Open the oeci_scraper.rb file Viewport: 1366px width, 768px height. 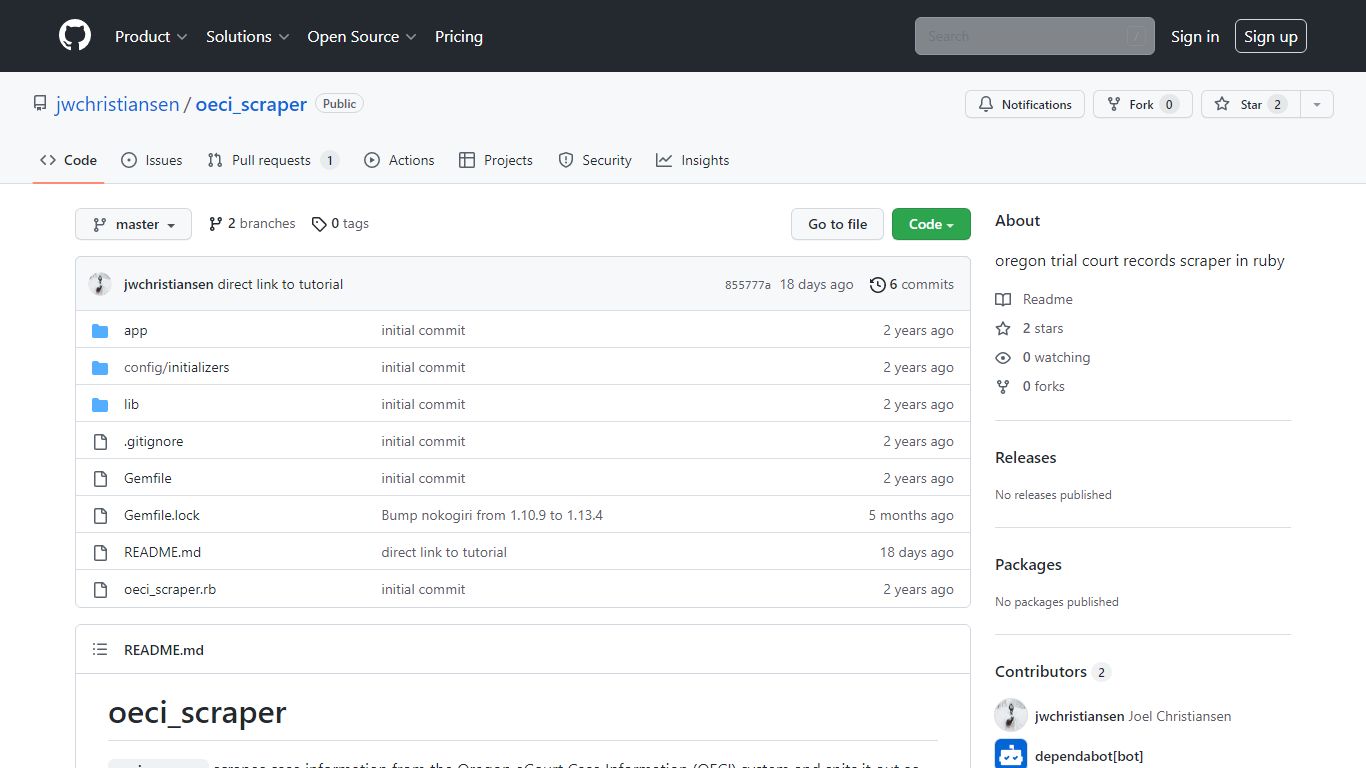point(170,589)
